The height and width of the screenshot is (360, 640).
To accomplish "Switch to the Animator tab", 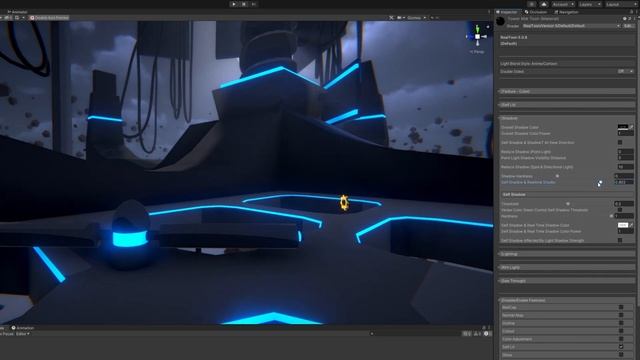I will pyautogui.click(x=17, y=12).
